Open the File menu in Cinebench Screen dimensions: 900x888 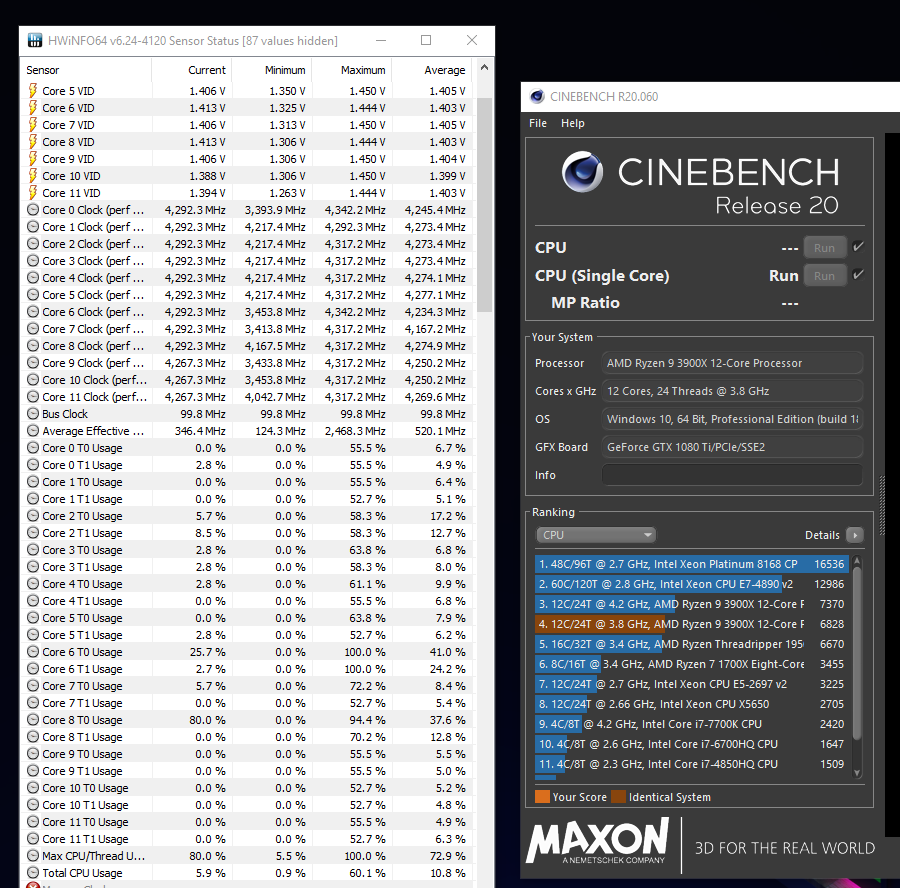(x=538, y=123)
